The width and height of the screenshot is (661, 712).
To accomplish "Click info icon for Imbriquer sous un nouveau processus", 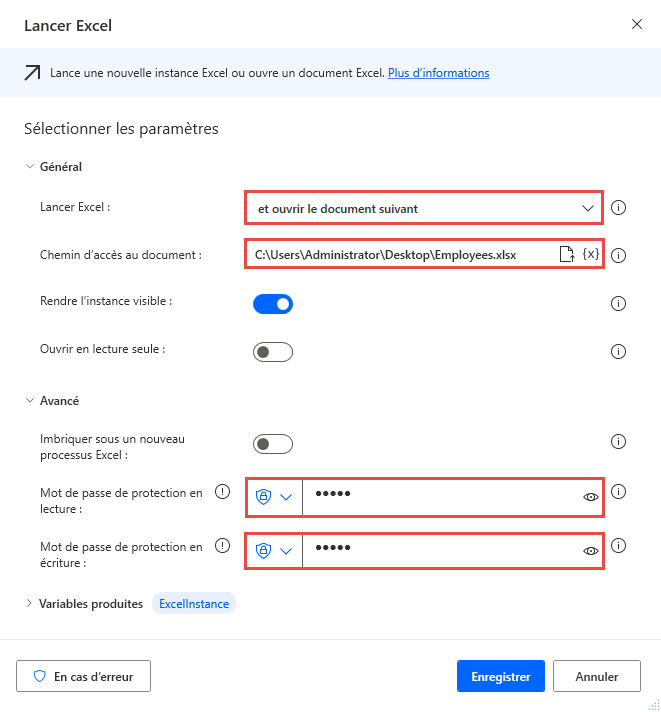I will coord(618,443).
